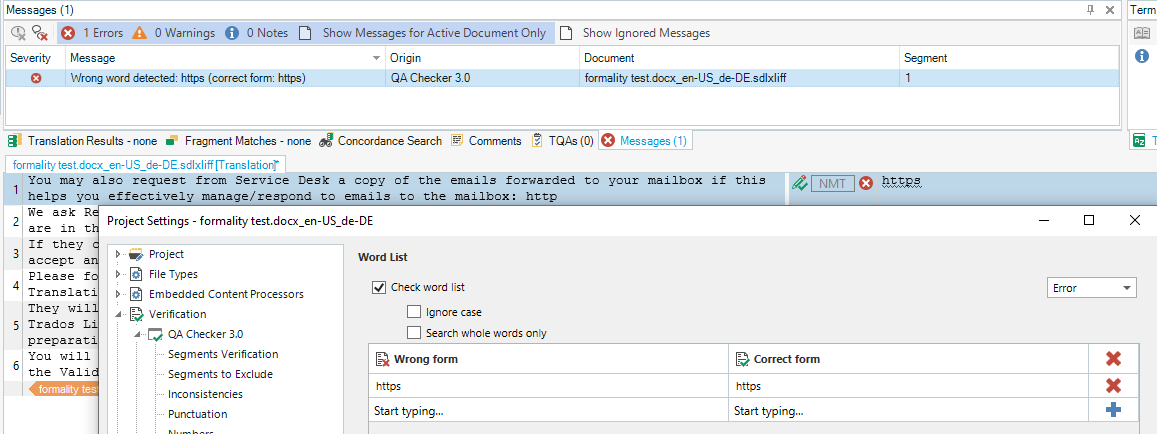
Task: Collapse the QA Checker 3.0 node
Action: [x=138, y=334]
